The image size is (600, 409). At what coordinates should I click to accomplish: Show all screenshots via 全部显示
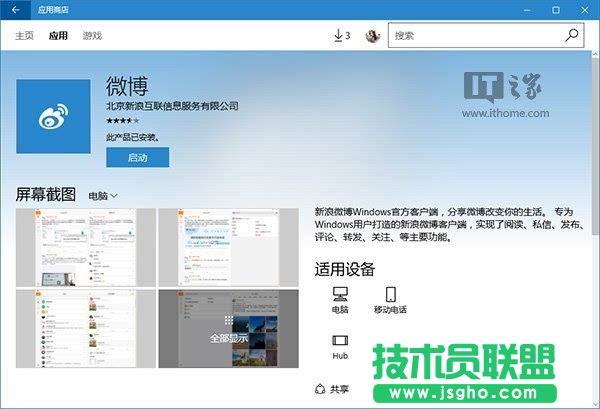(228, 329)
